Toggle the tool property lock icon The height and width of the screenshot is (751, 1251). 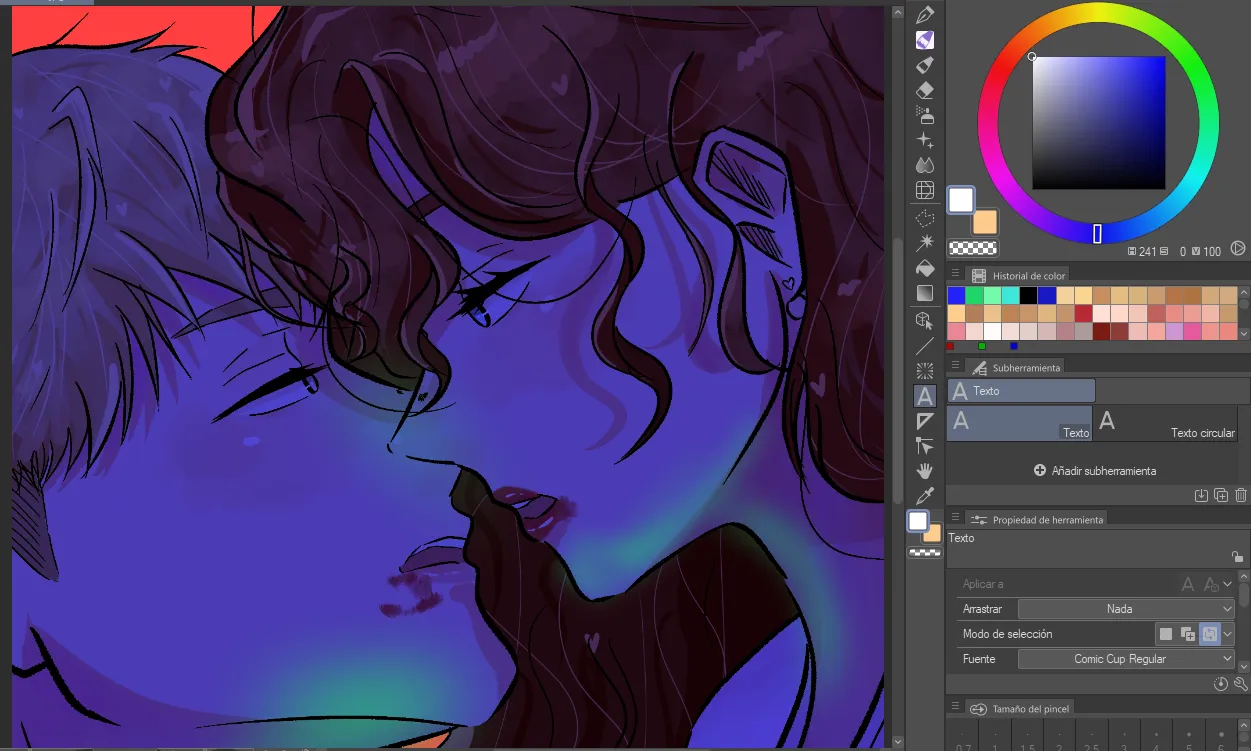pos(1237,557)
